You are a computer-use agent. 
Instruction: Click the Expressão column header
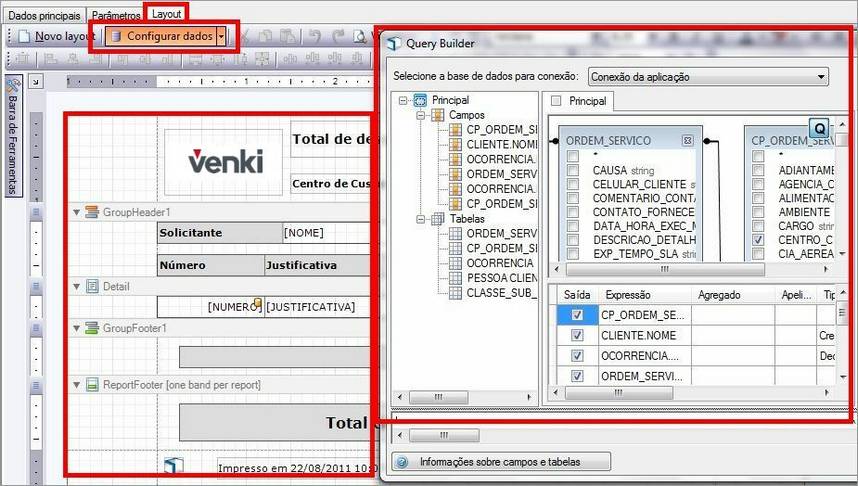(x=645, y=295)
